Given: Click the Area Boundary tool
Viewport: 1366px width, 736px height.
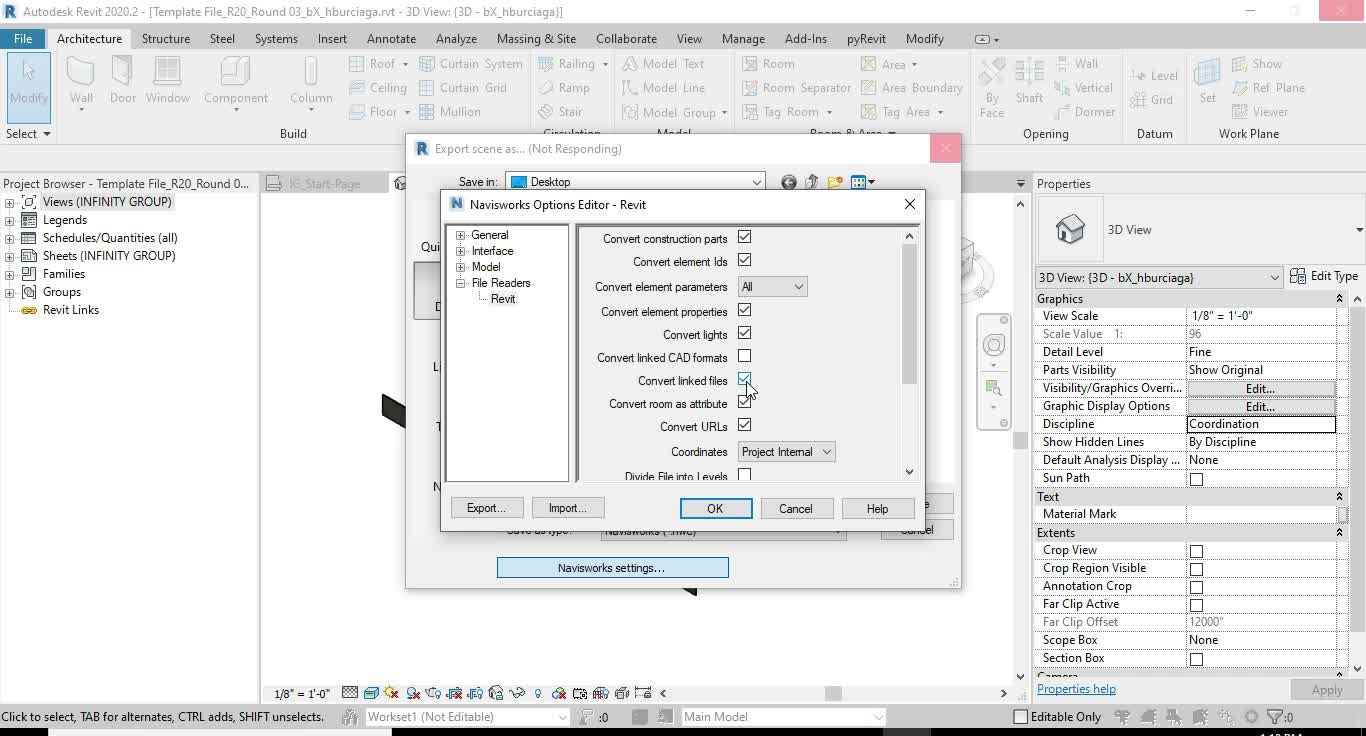Looking at the screenshot, I should [x=911, y=88].
